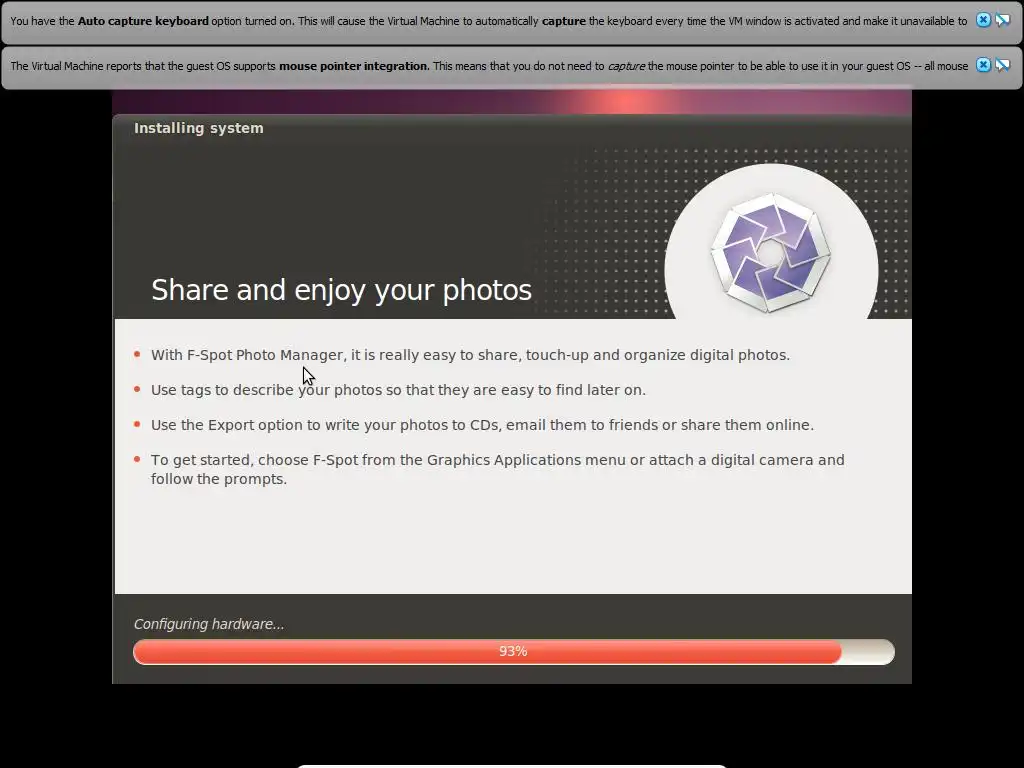Click the Auto capture keyboard notification text

[488, 21]
